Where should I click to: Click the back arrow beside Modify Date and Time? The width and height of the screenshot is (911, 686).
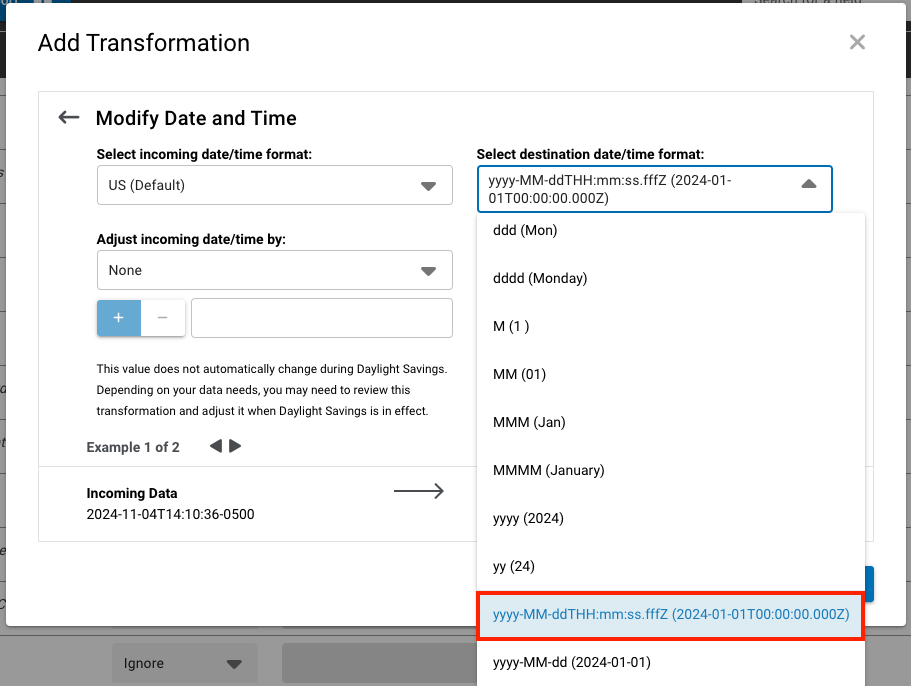67,117
